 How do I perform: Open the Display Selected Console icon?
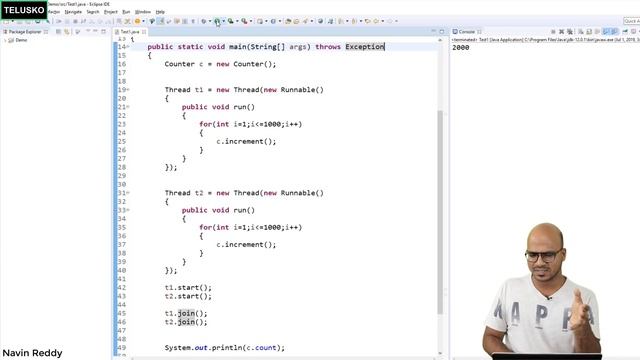(x=633, y=31)
